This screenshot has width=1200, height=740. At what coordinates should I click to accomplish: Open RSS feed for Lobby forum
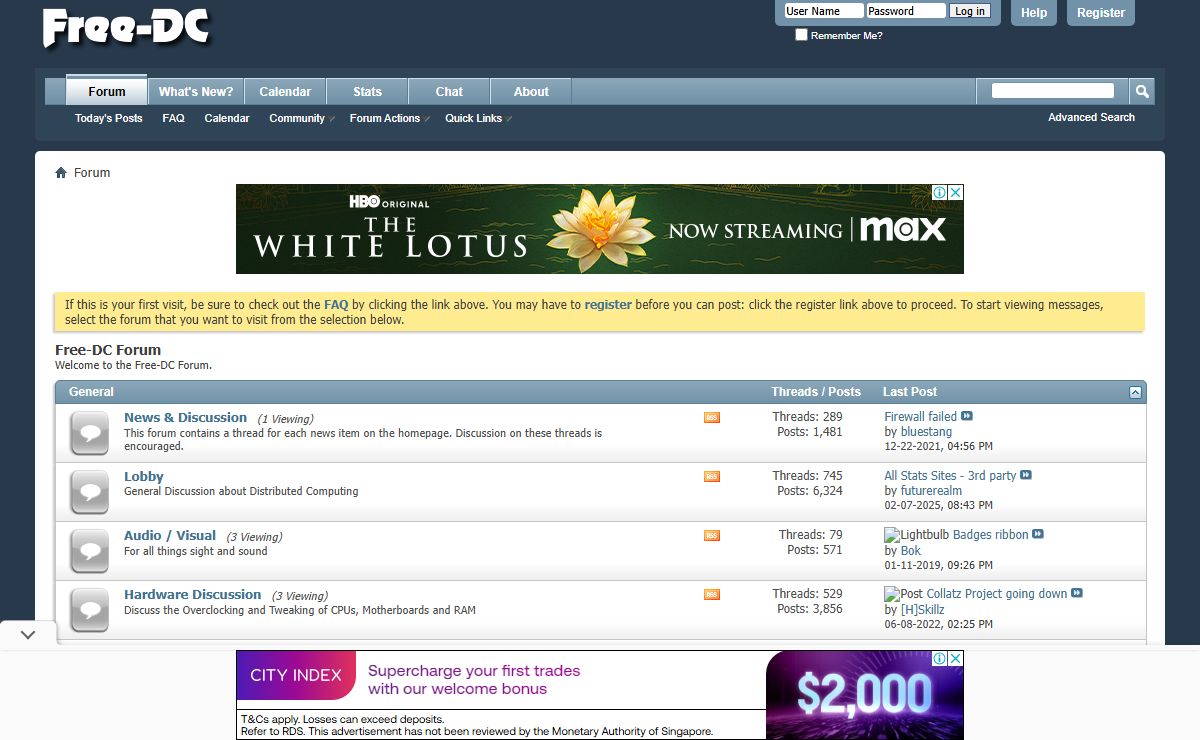pyautogui.click(x=712, y=477)
